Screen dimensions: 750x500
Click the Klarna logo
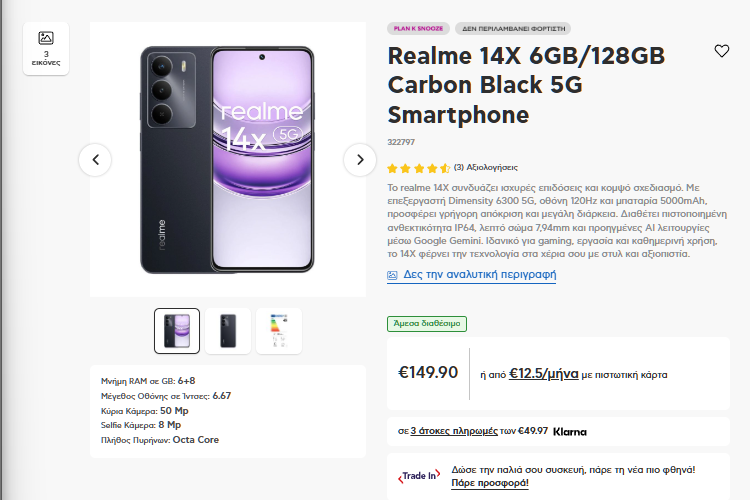[x=570, y=432]
